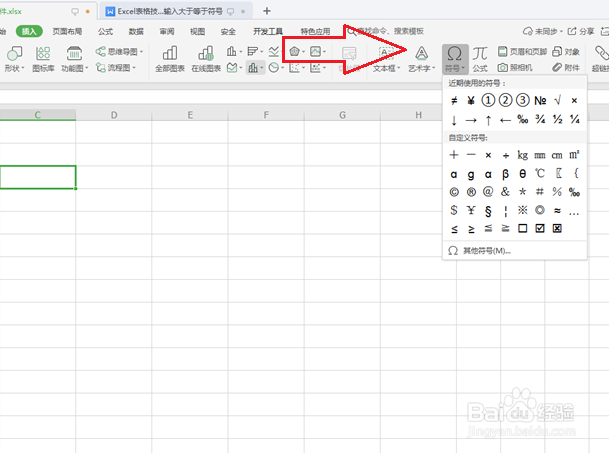This screenshot has width=610, height=453.
Task: Insert the № numero symbol
Action: click(540, 101)
